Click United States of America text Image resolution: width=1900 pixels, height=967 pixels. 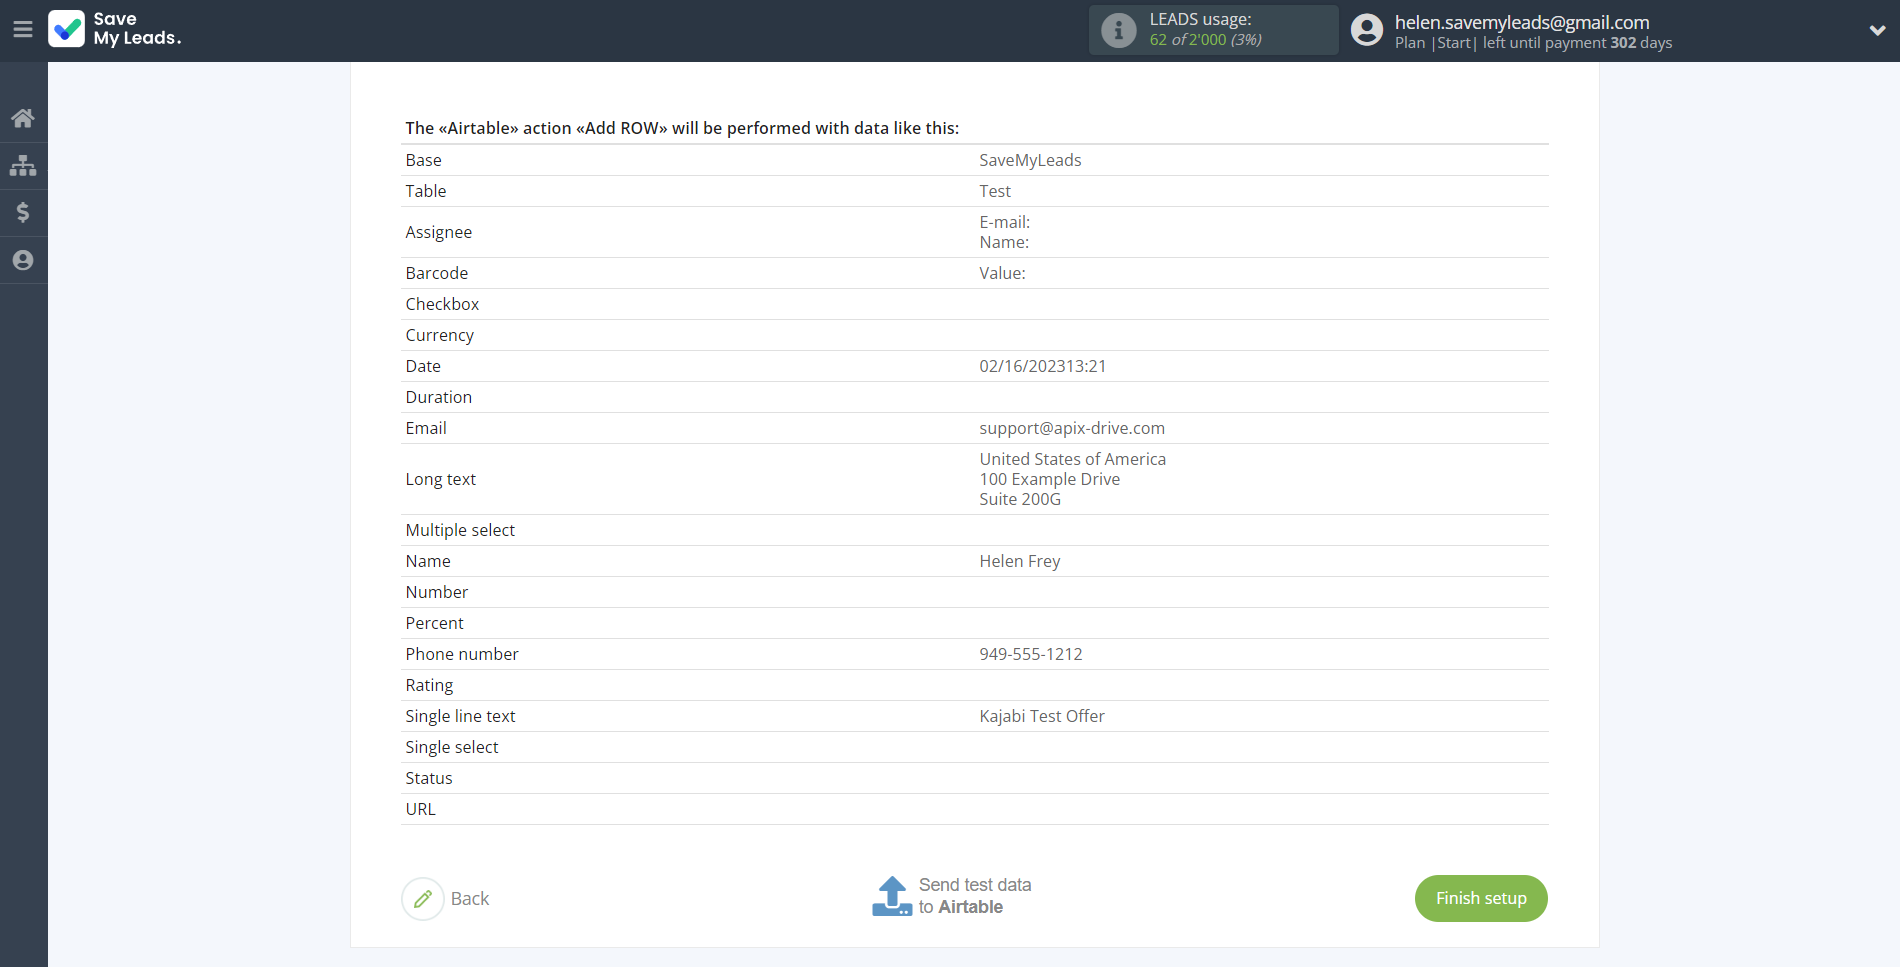(1073, 459)
